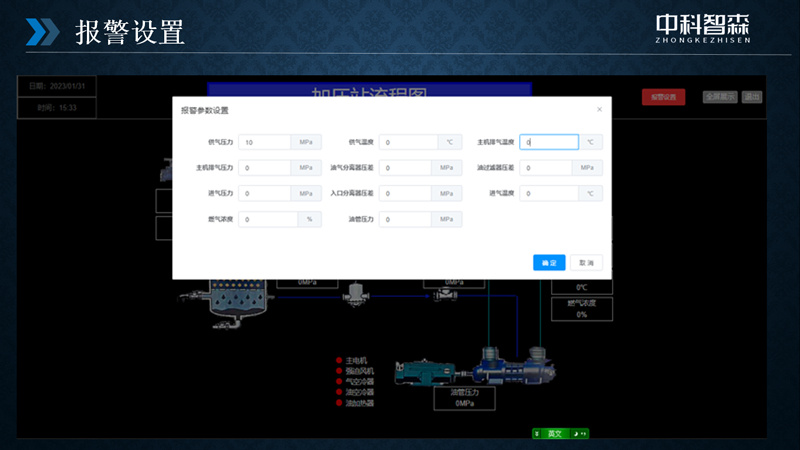The height and width of the screenshot is (450, 800).
Task: Click the 主机排气温度 input field
Action: [549, 142]
